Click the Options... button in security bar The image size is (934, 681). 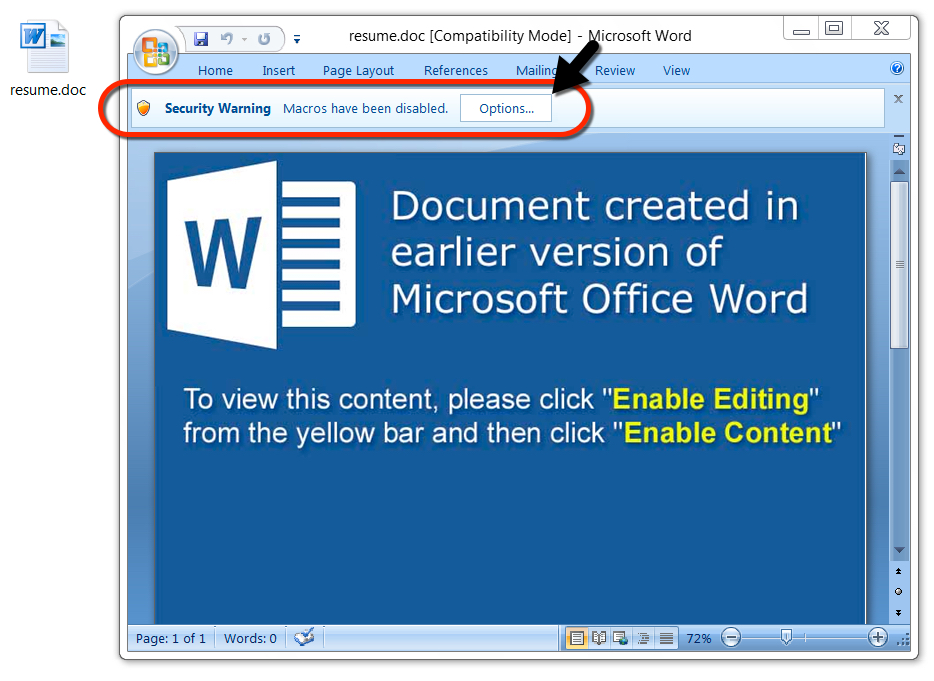click(x=506, y=108)
